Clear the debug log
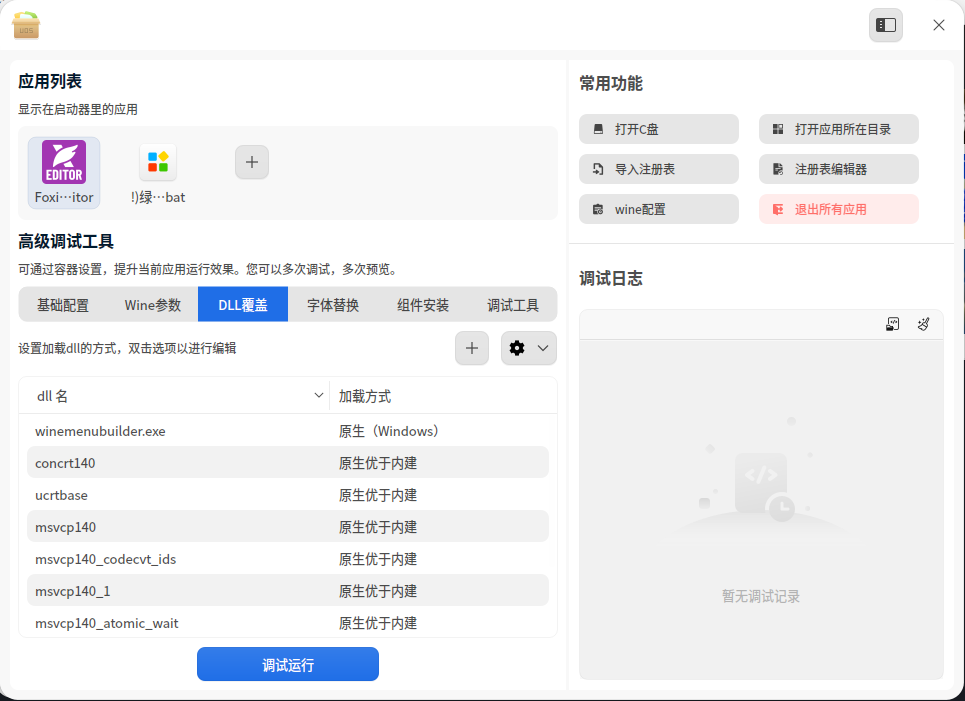The width and height of the screenshot is (965, 701). (923, 324)
